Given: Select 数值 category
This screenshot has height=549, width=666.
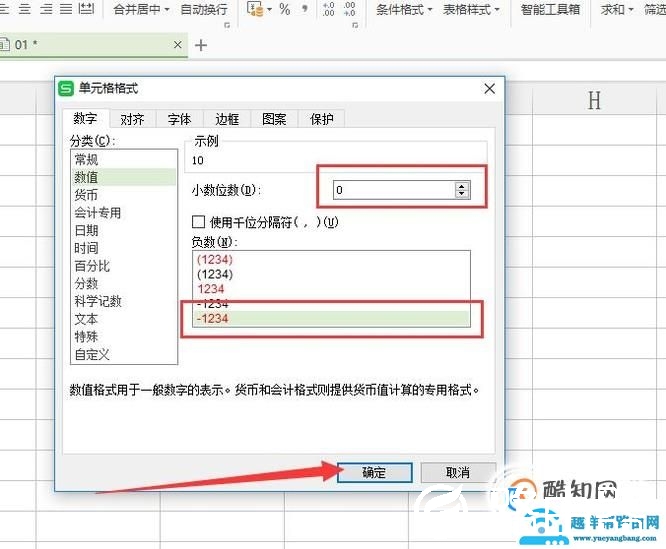Looking at the screenshot, I should [124, 177].
